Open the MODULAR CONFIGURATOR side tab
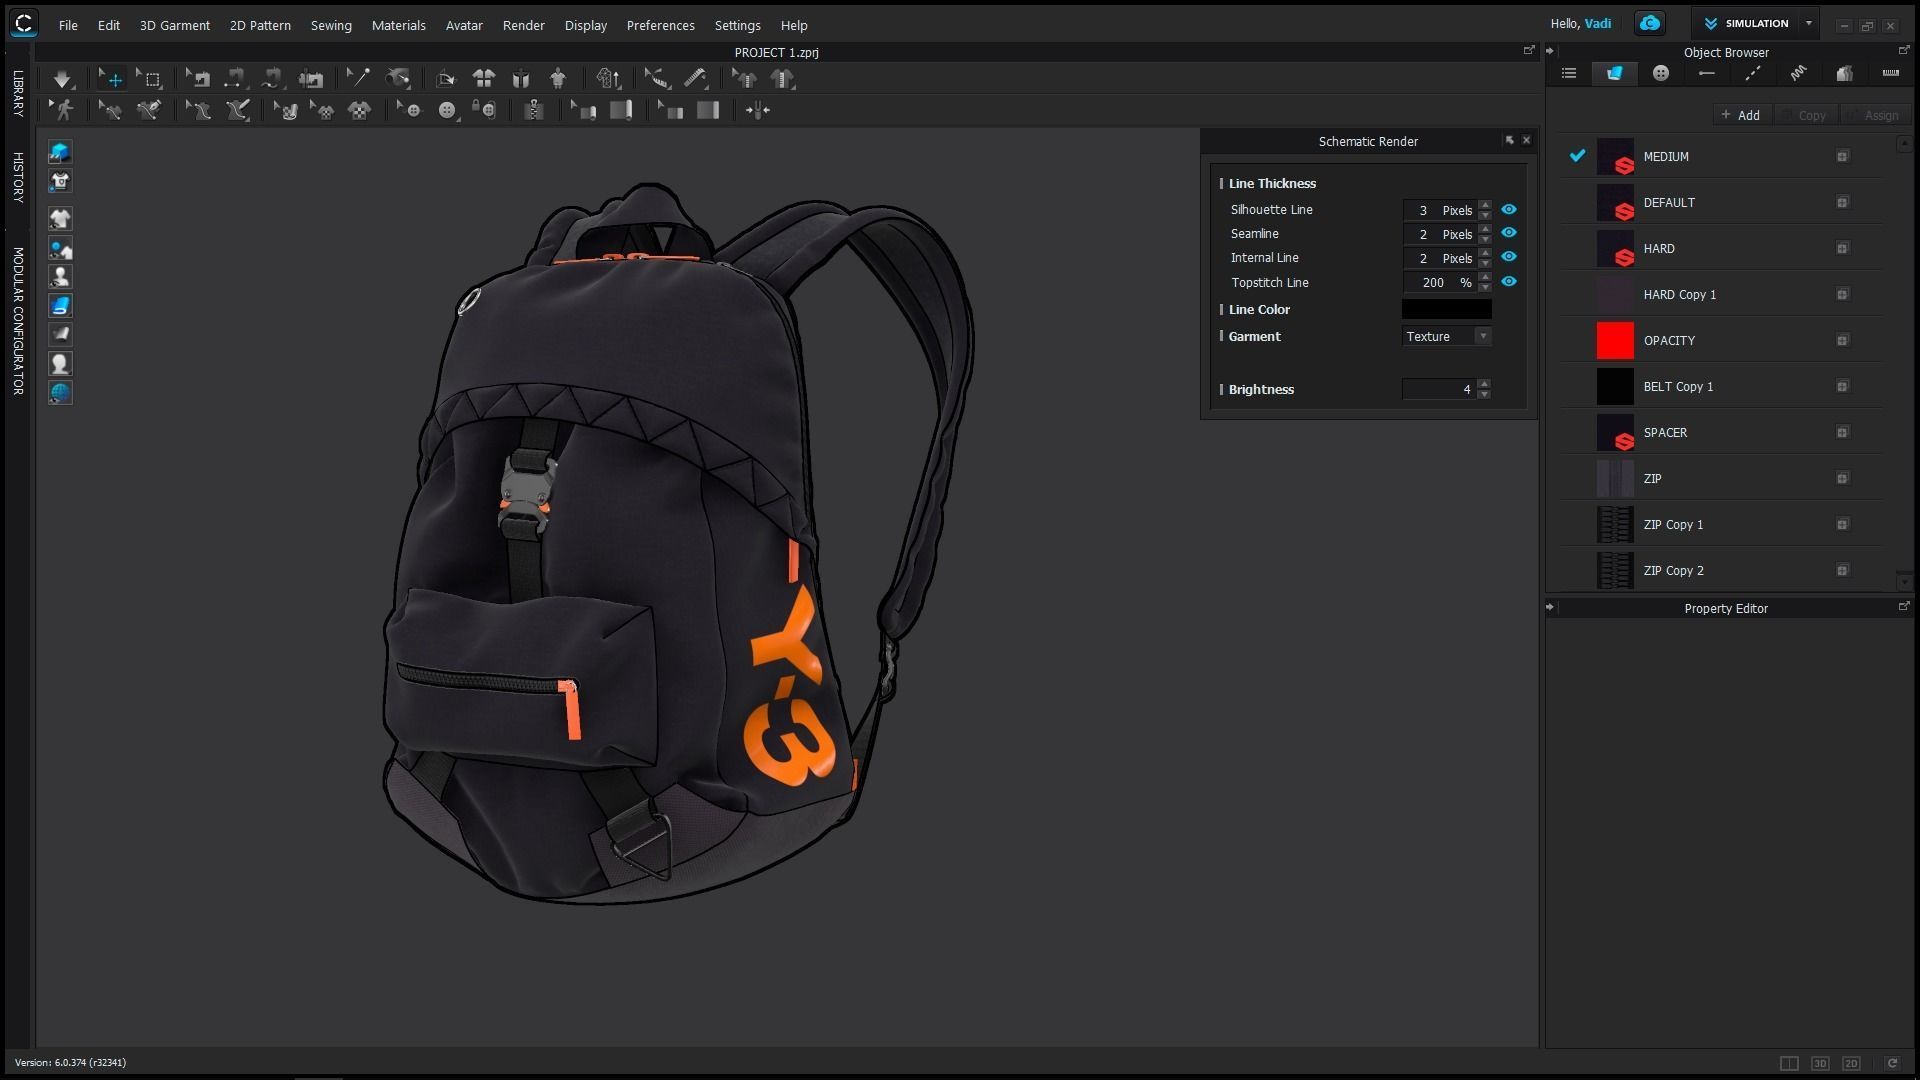 (17, 321)
